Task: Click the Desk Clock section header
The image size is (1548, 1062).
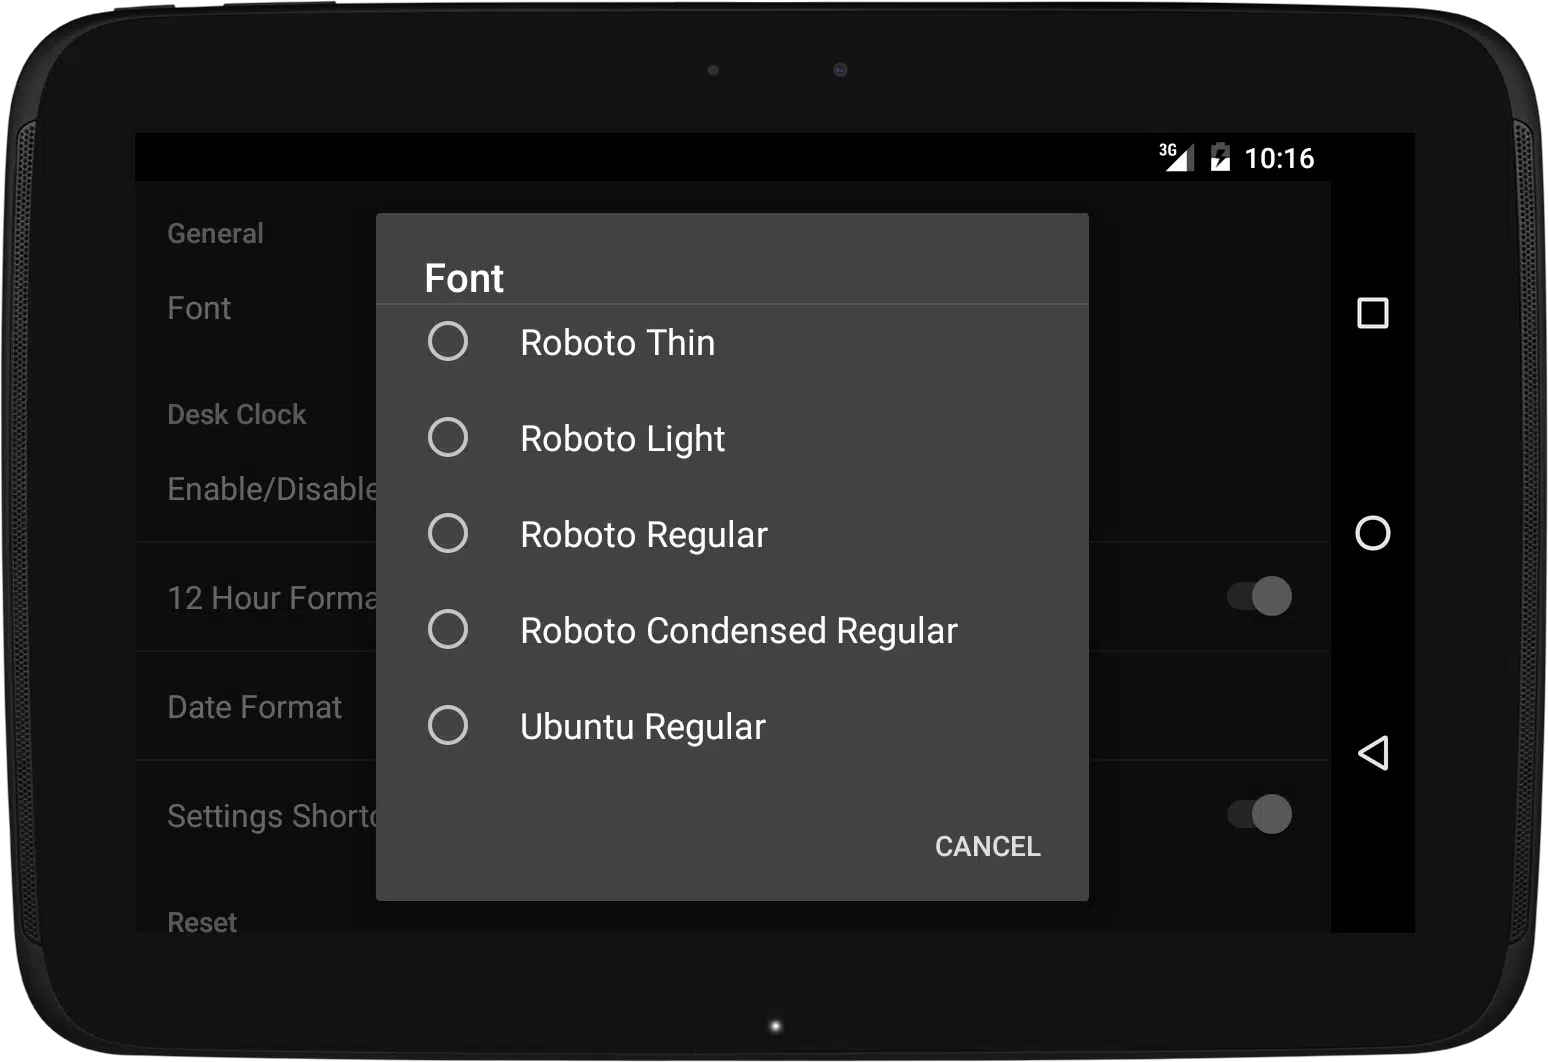Action: tap(236, 414)
